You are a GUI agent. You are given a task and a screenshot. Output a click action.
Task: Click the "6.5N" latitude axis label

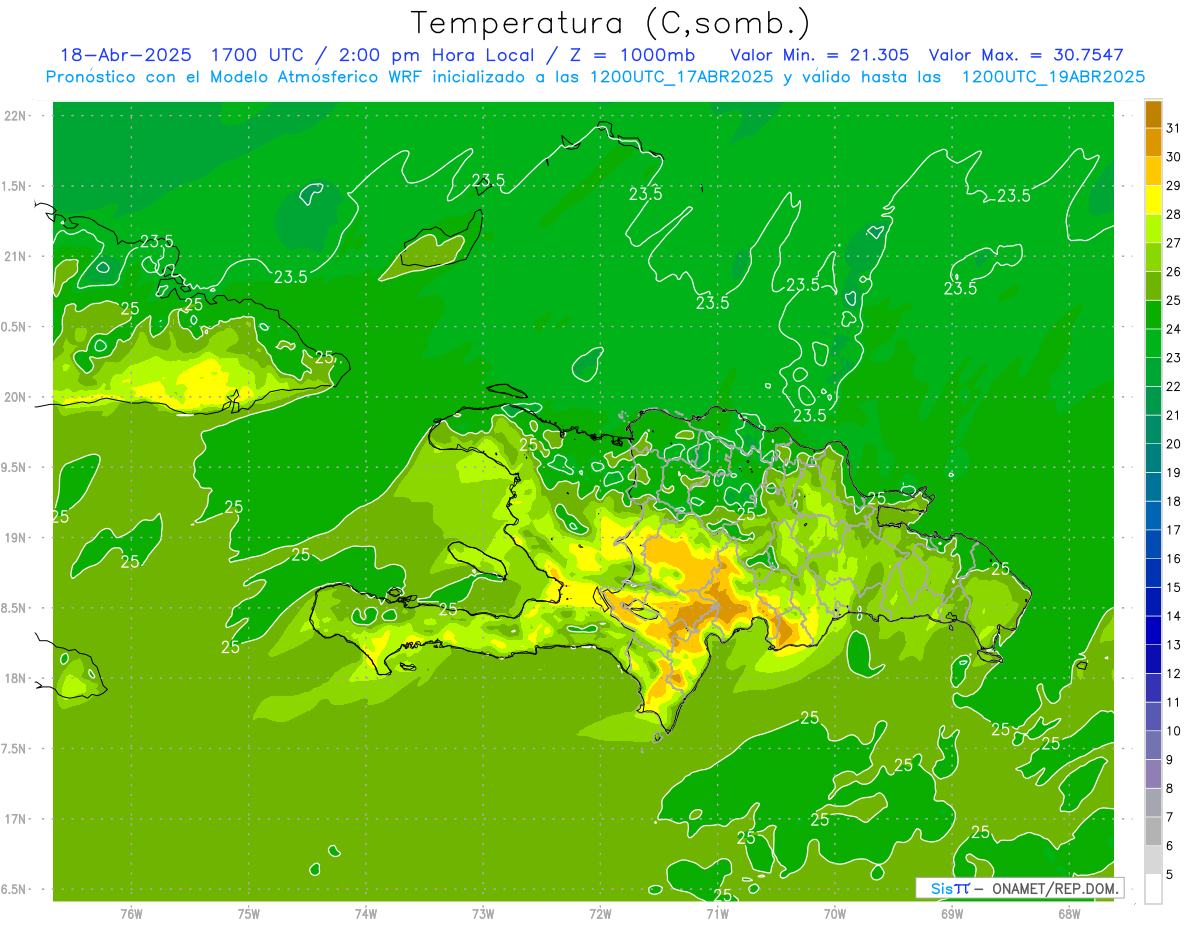[x=14, y=890]
